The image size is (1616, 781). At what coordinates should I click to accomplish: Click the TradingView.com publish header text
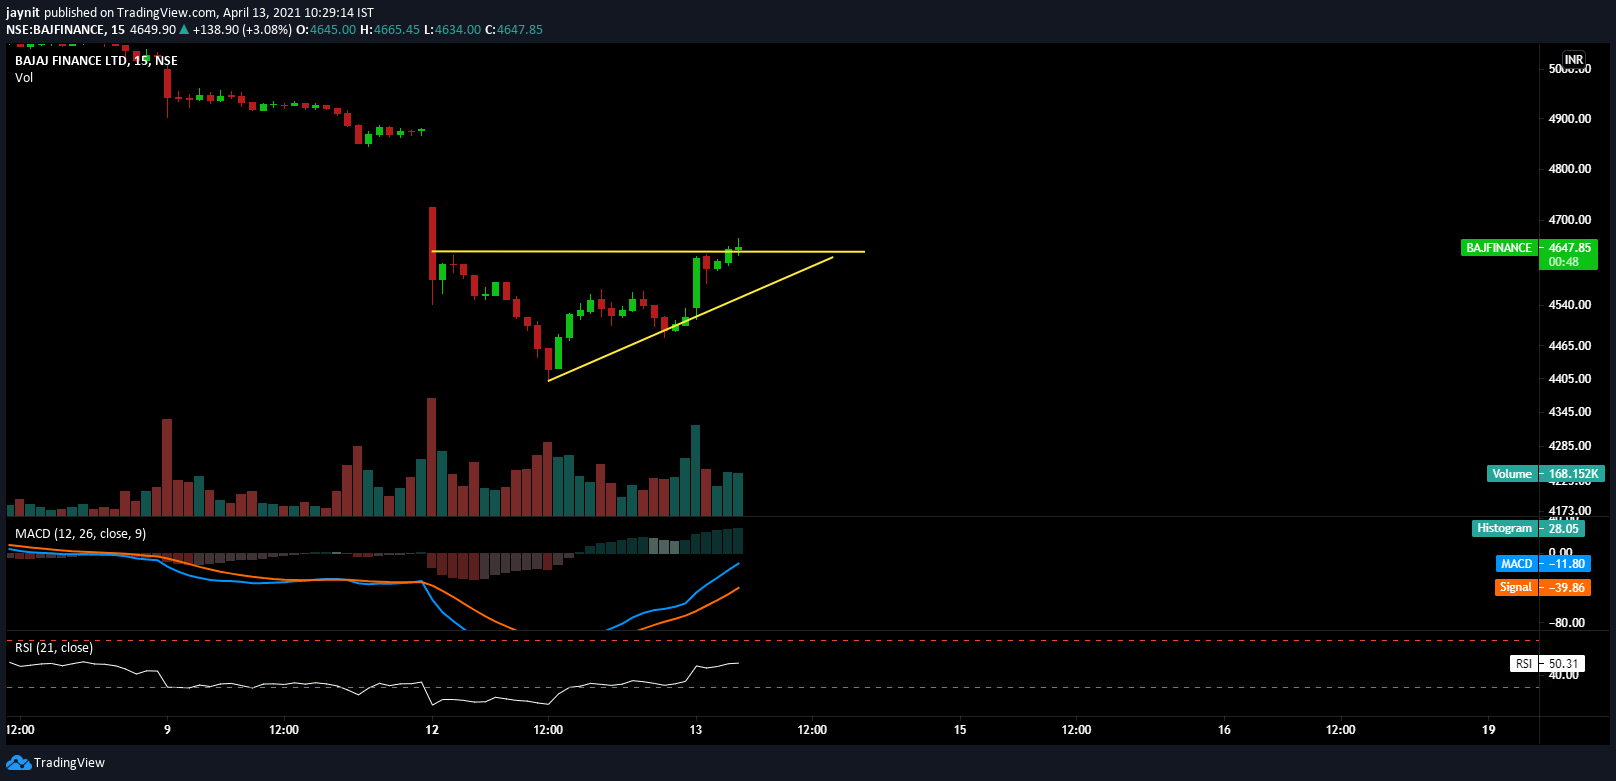(x=189, y=13)
